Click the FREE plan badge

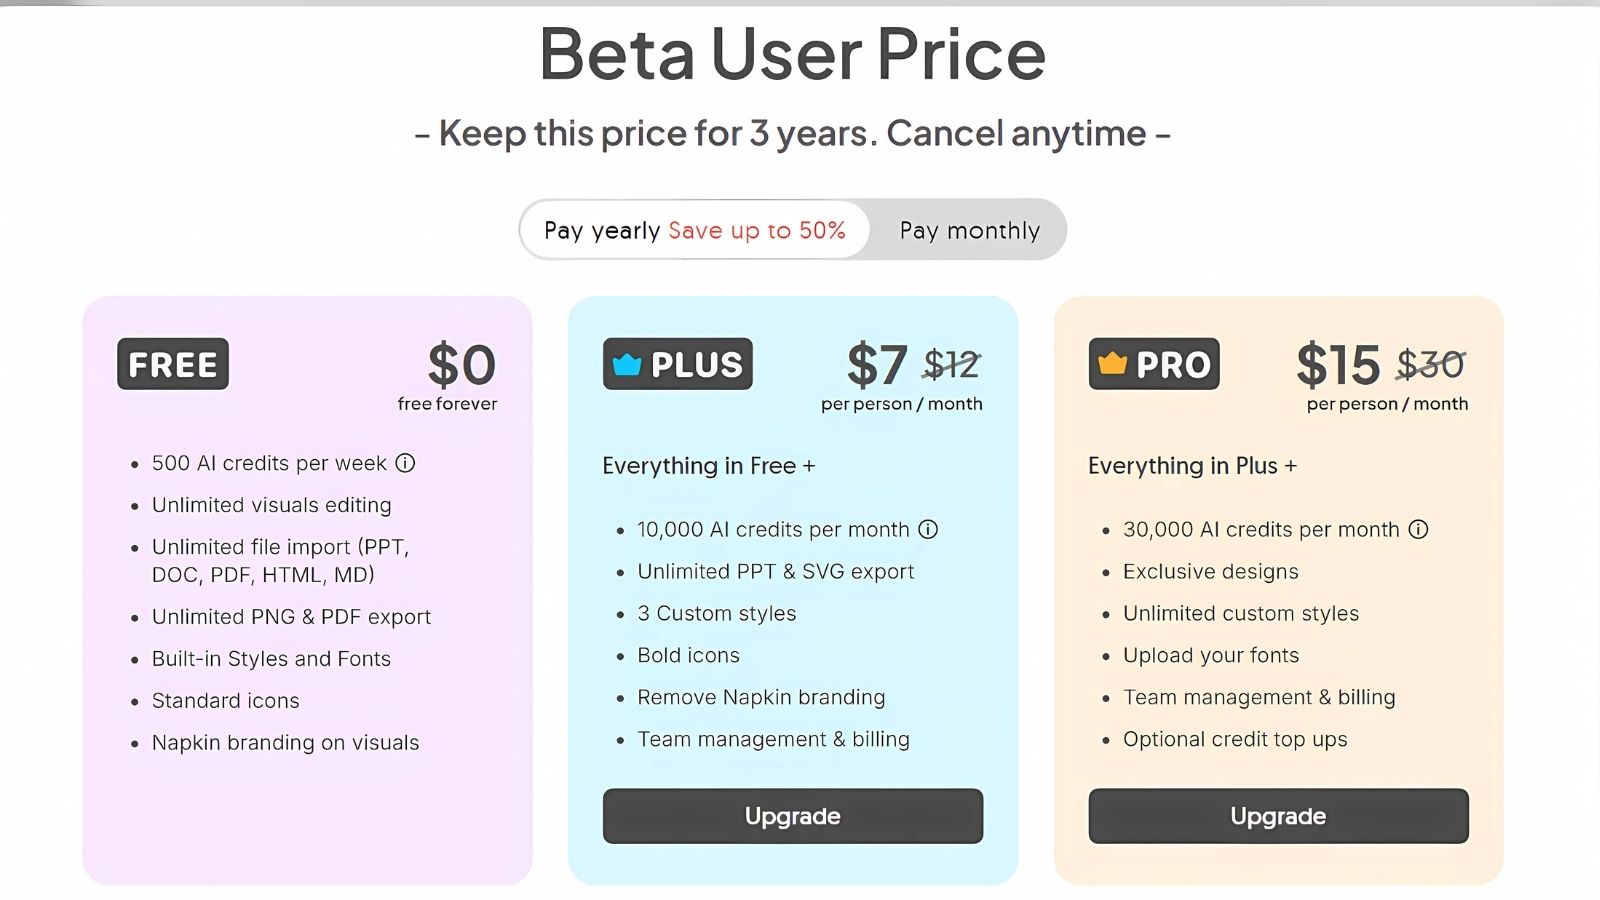click(x=173, y=364)
